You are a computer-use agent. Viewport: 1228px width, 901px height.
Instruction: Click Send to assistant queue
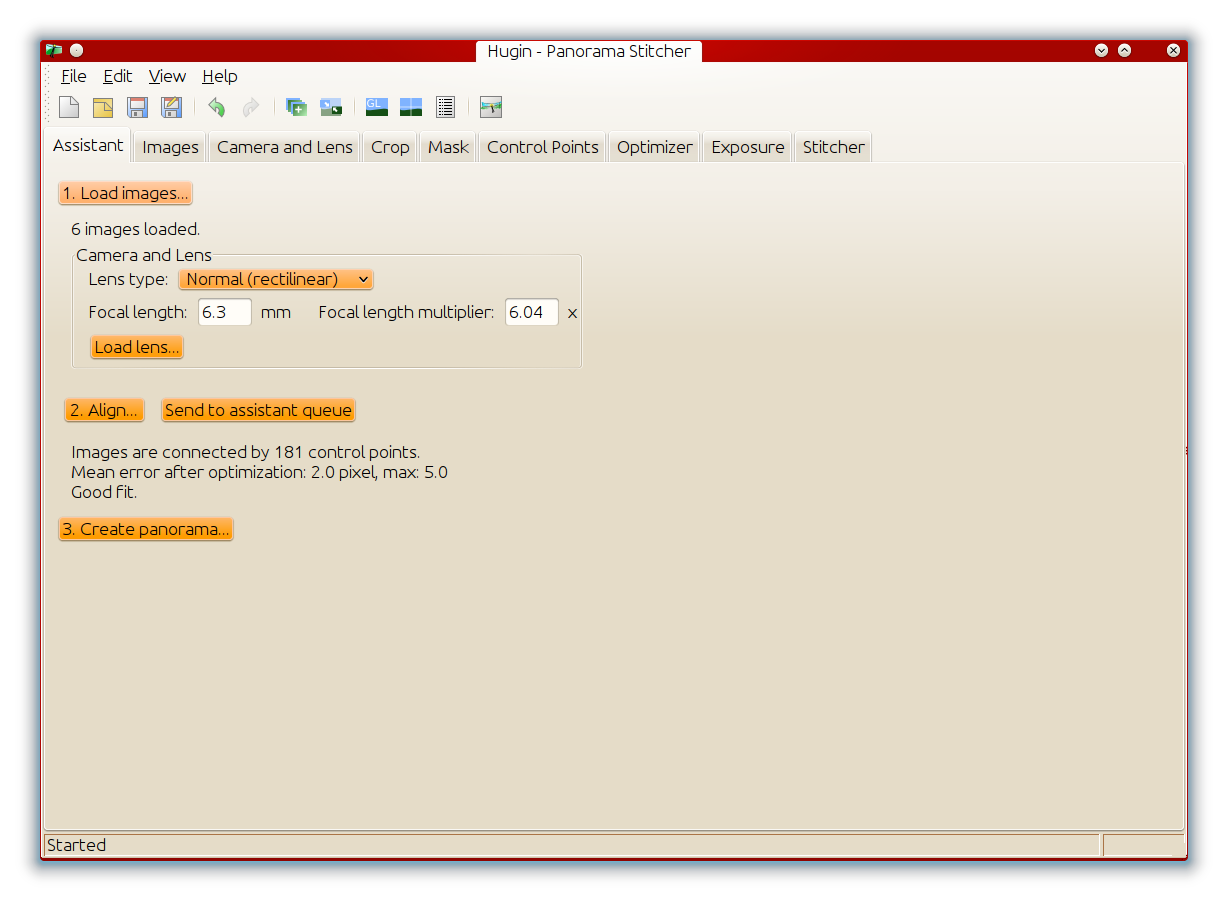tap(258, 410)
